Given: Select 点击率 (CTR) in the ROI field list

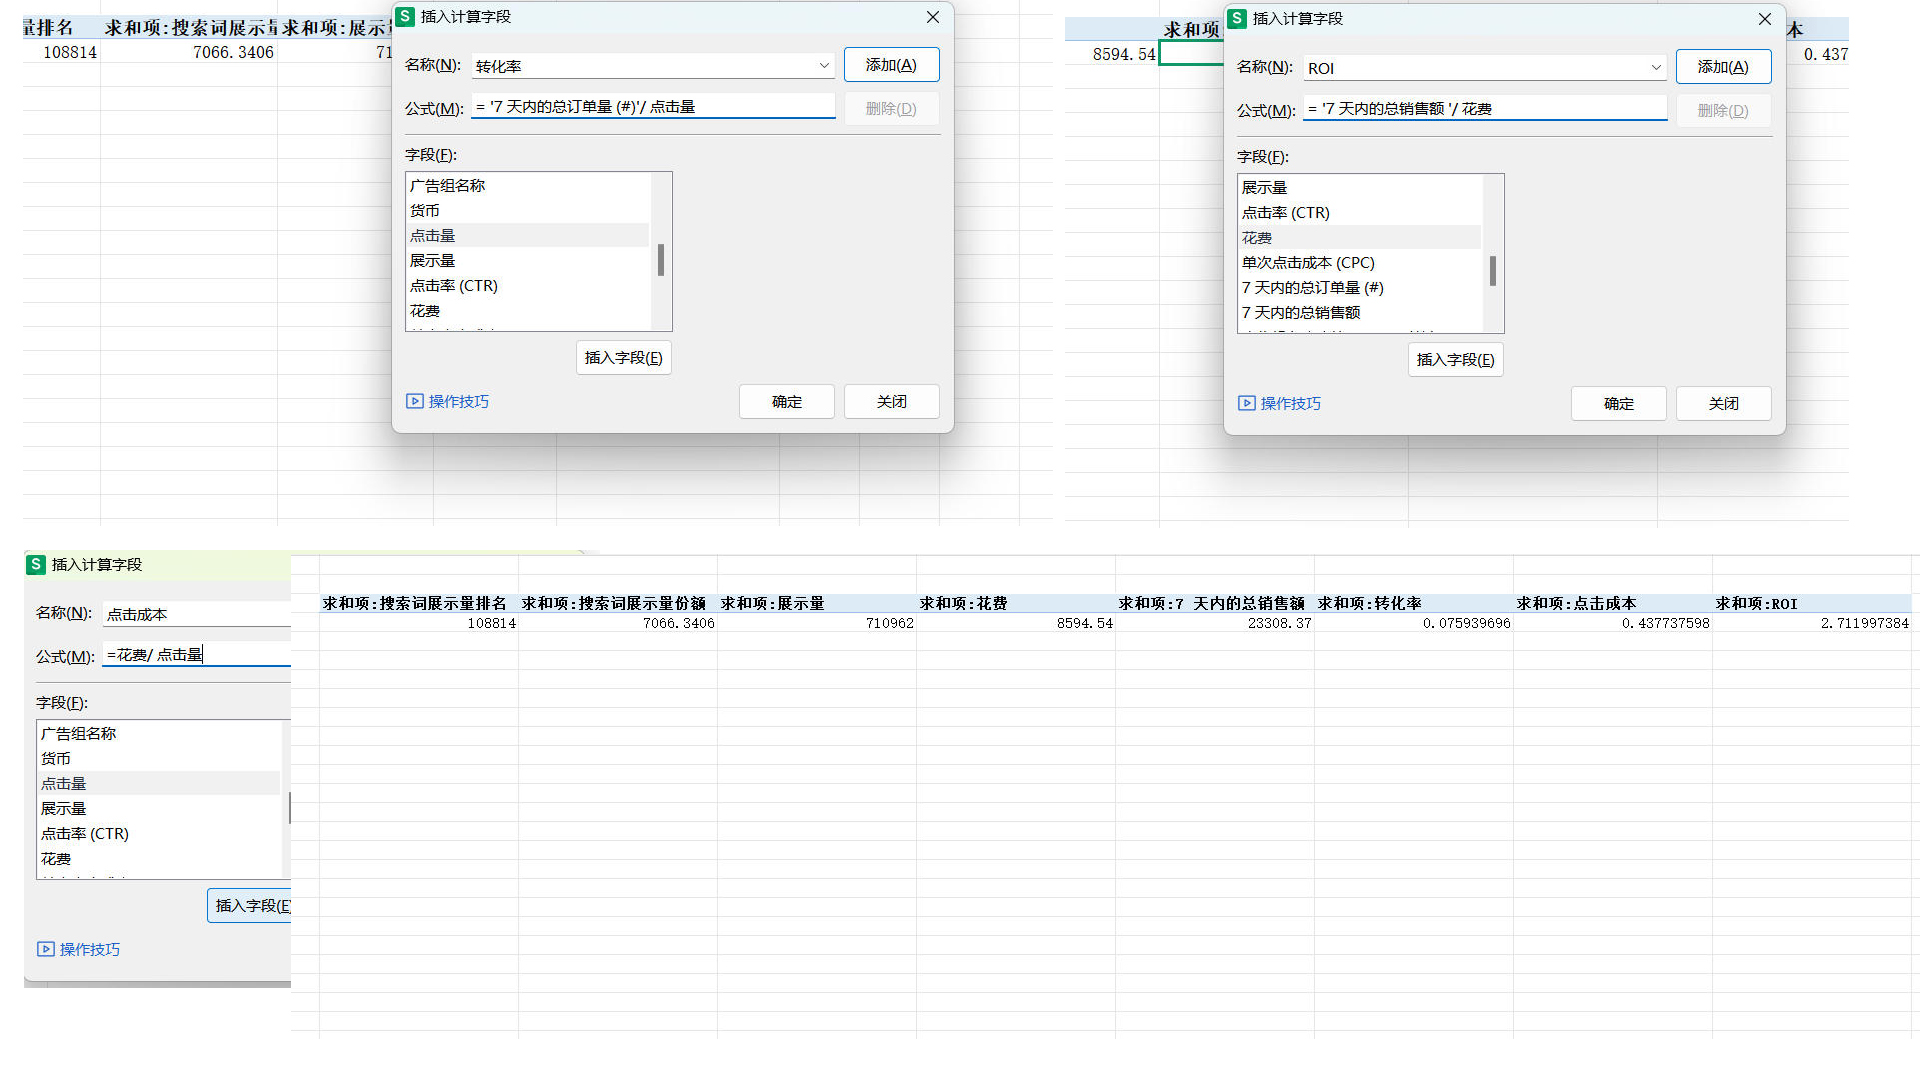Looking at the screenshot, I should tap(1285, 213).
